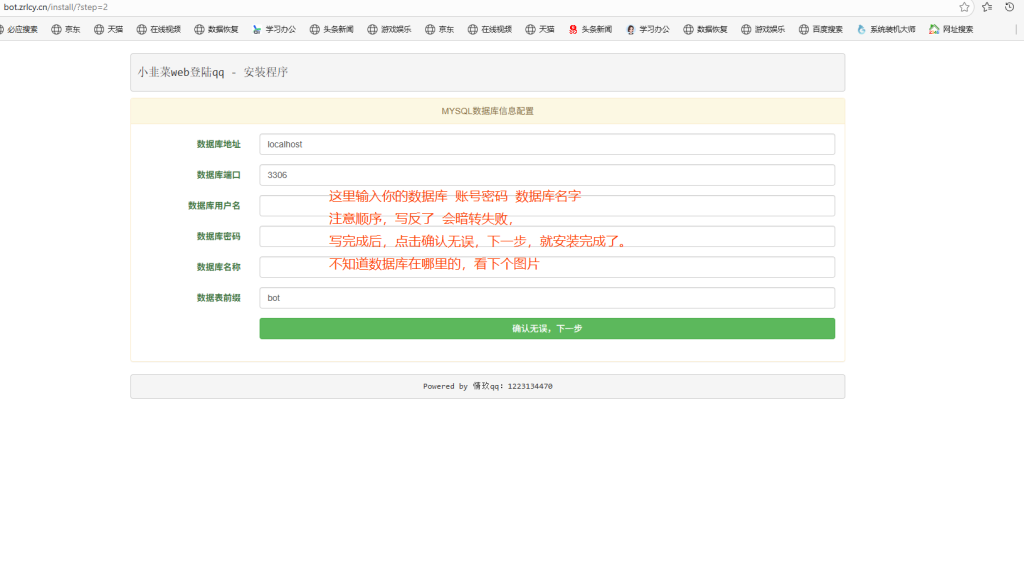This screenshot has width=1024, height=580.
Task: Open the browser history clock icon
Action: coord(1010,7)
